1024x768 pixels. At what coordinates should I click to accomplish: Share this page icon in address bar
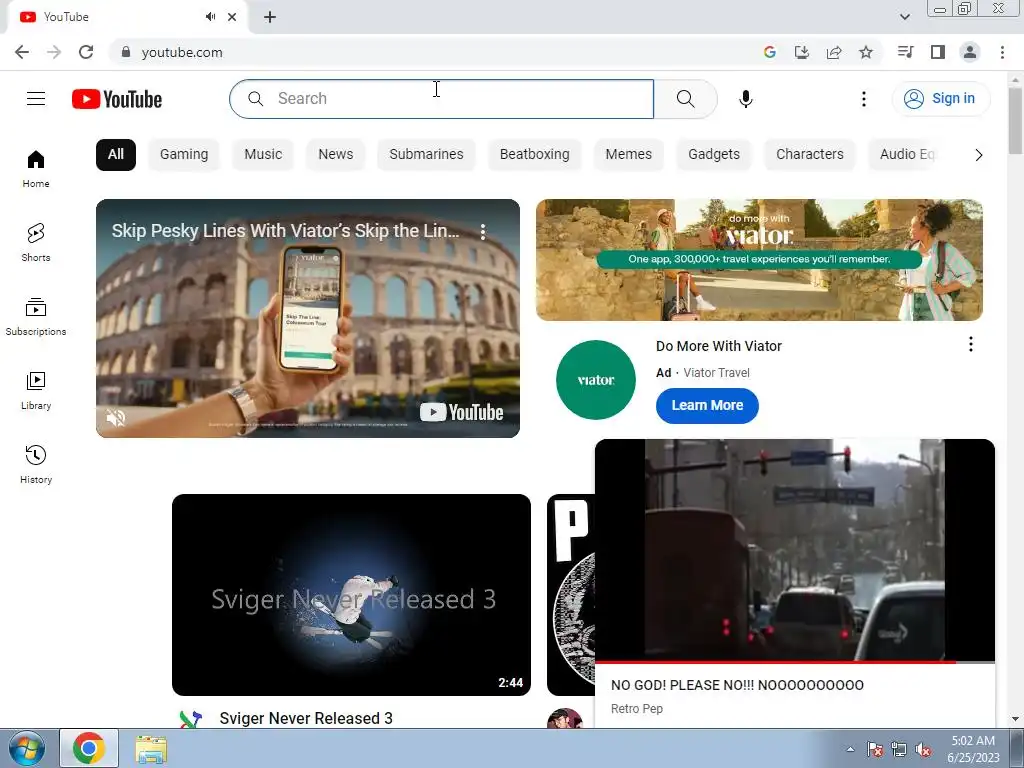click(834, 52)
